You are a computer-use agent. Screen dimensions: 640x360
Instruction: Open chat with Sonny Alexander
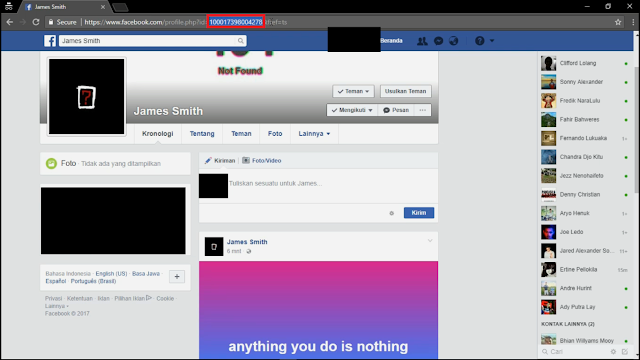pyautogui.click(x=585, y=82)
